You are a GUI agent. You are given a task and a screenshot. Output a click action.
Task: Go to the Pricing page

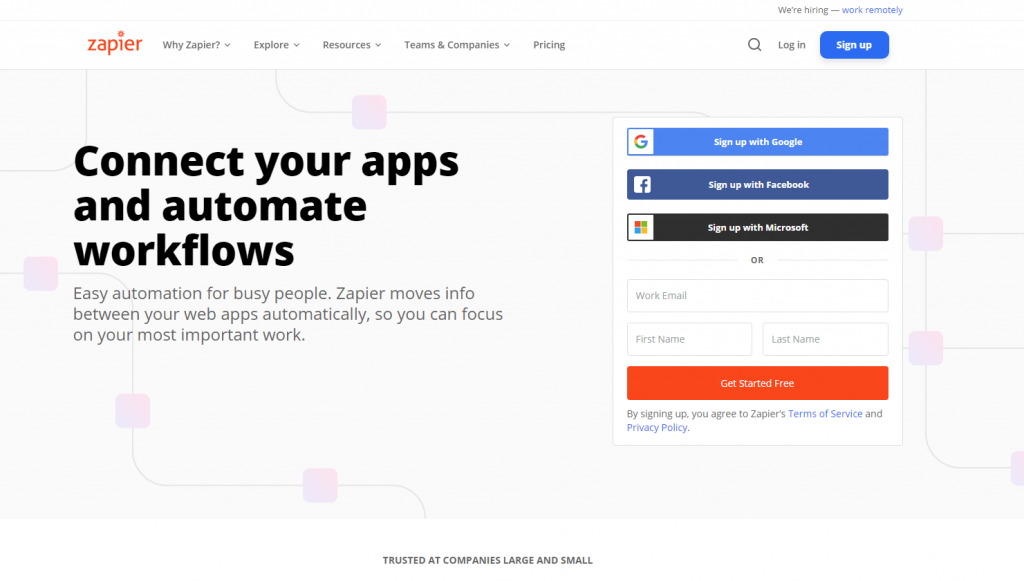click(549, 45)
